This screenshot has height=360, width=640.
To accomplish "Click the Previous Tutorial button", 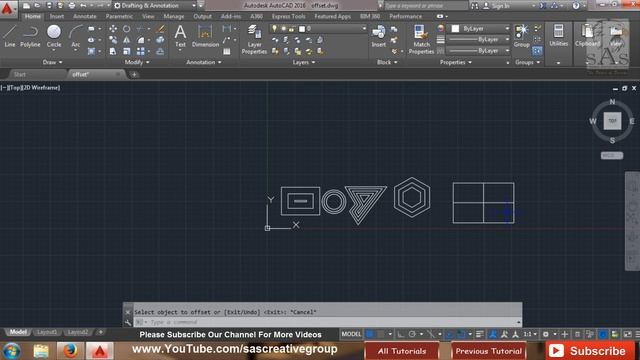I will click(489, 351).
